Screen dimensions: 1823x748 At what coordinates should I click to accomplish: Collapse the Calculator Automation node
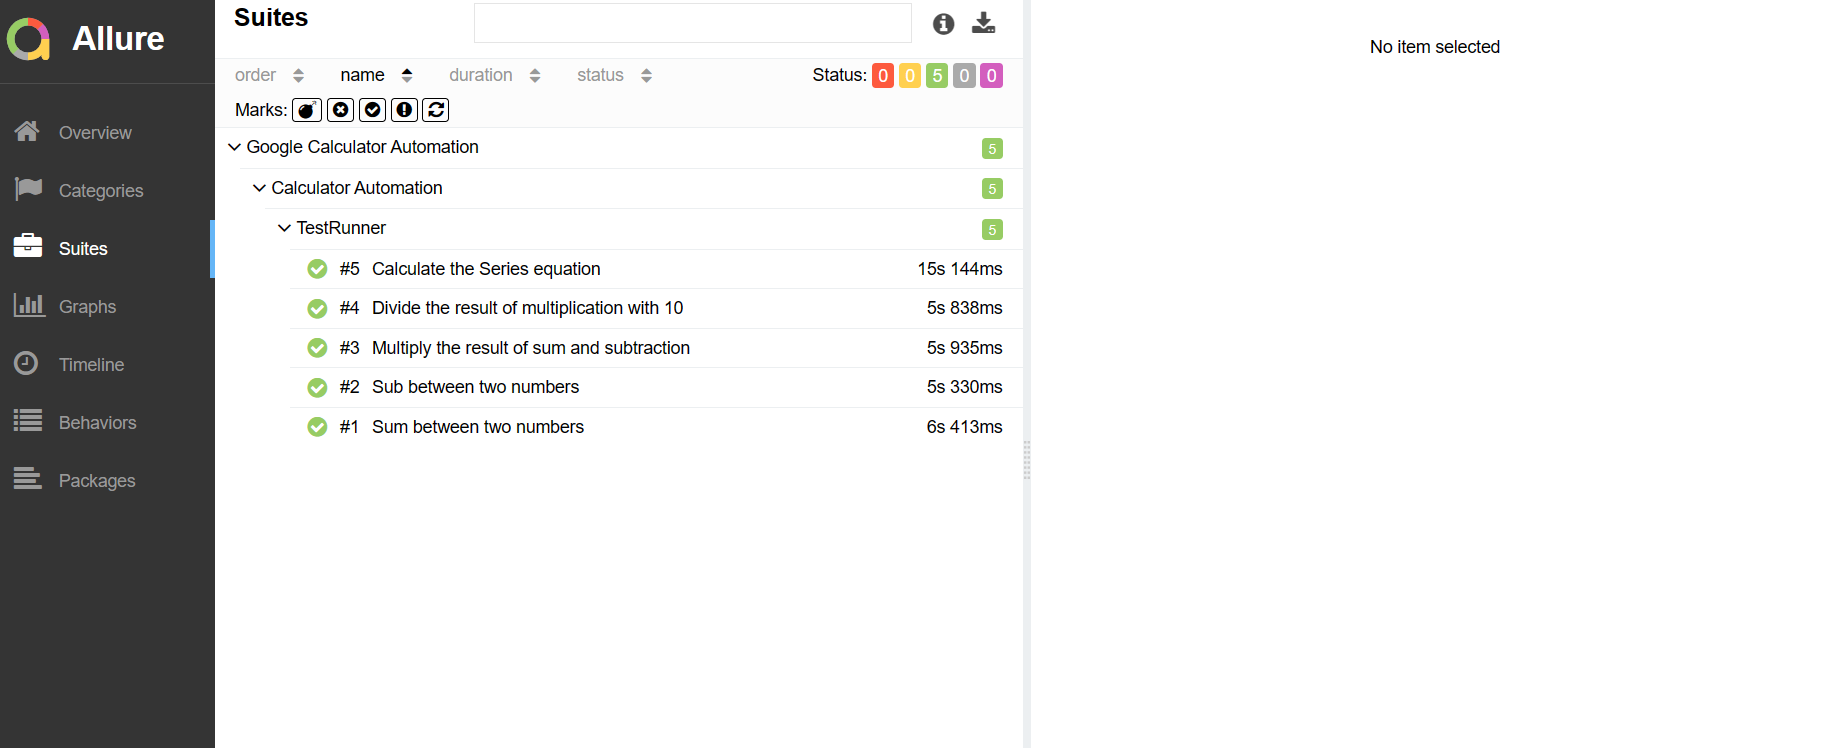pos(259,188)
